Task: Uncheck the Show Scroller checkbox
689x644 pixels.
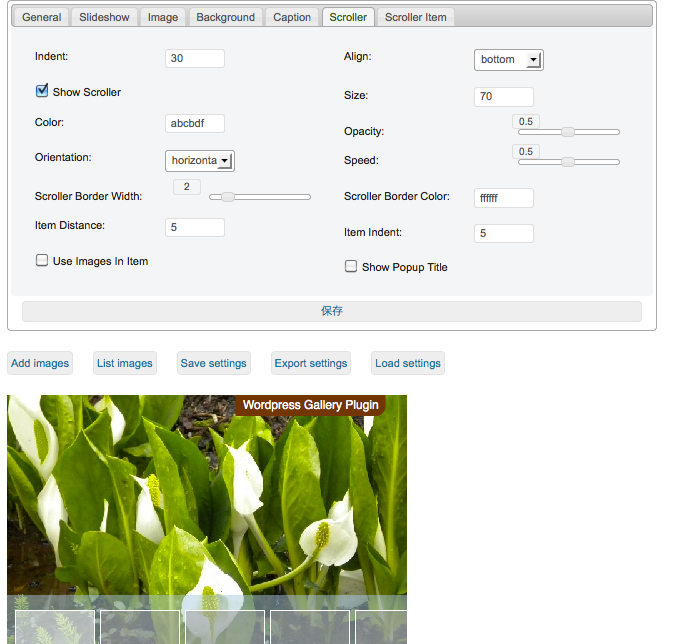Action: pos(42,91)
